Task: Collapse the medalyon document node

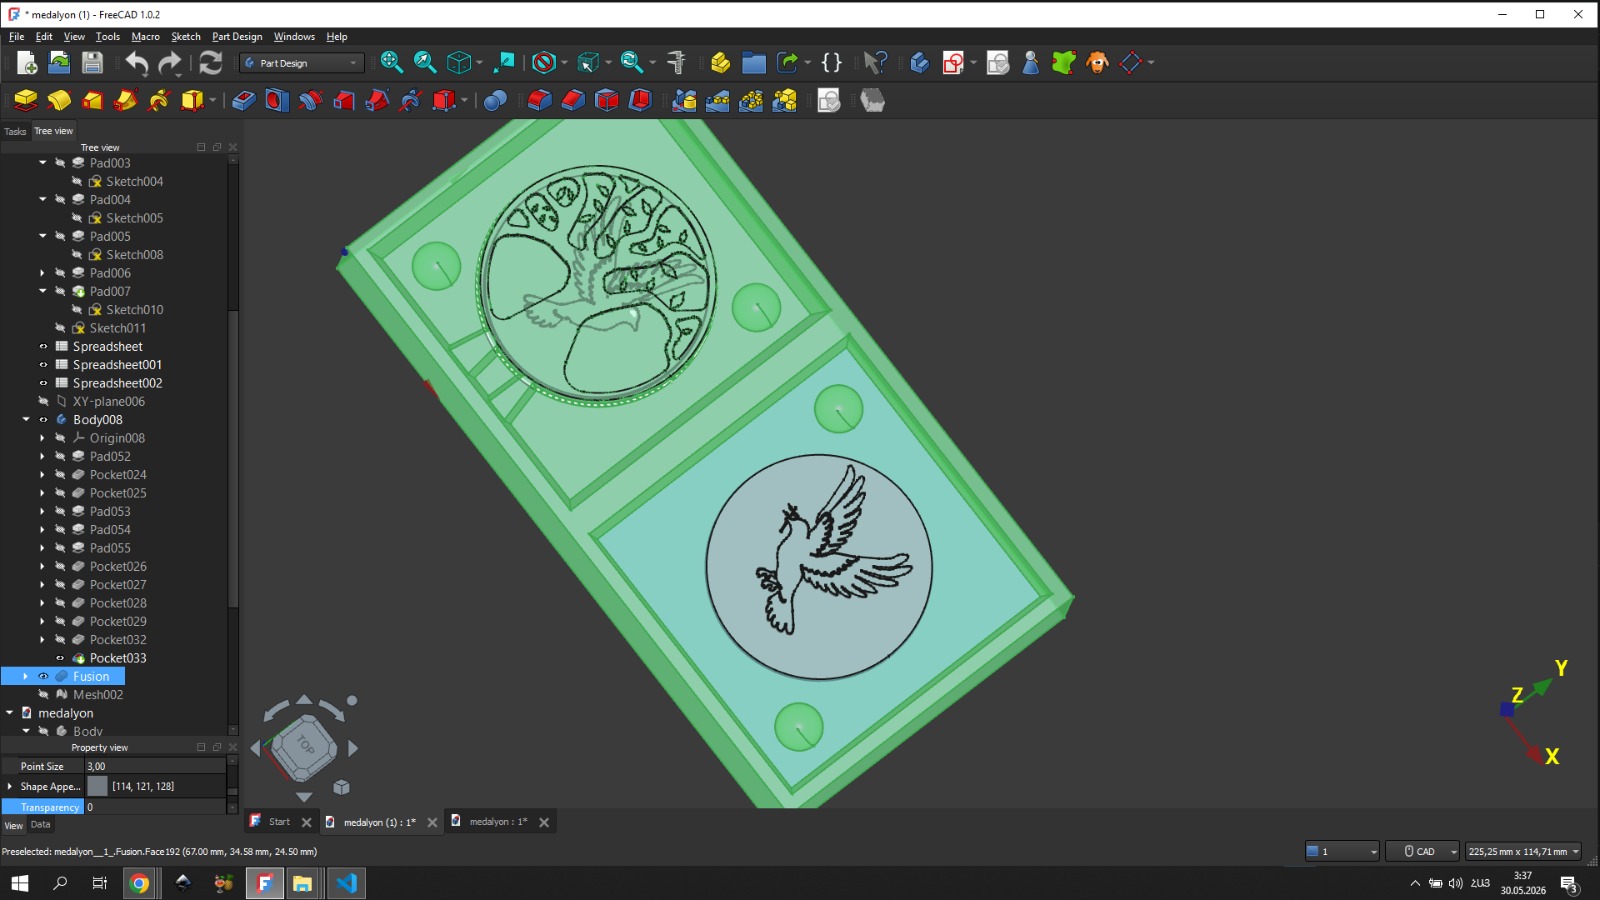Action: pyautogui.click(x=10, y=713)
